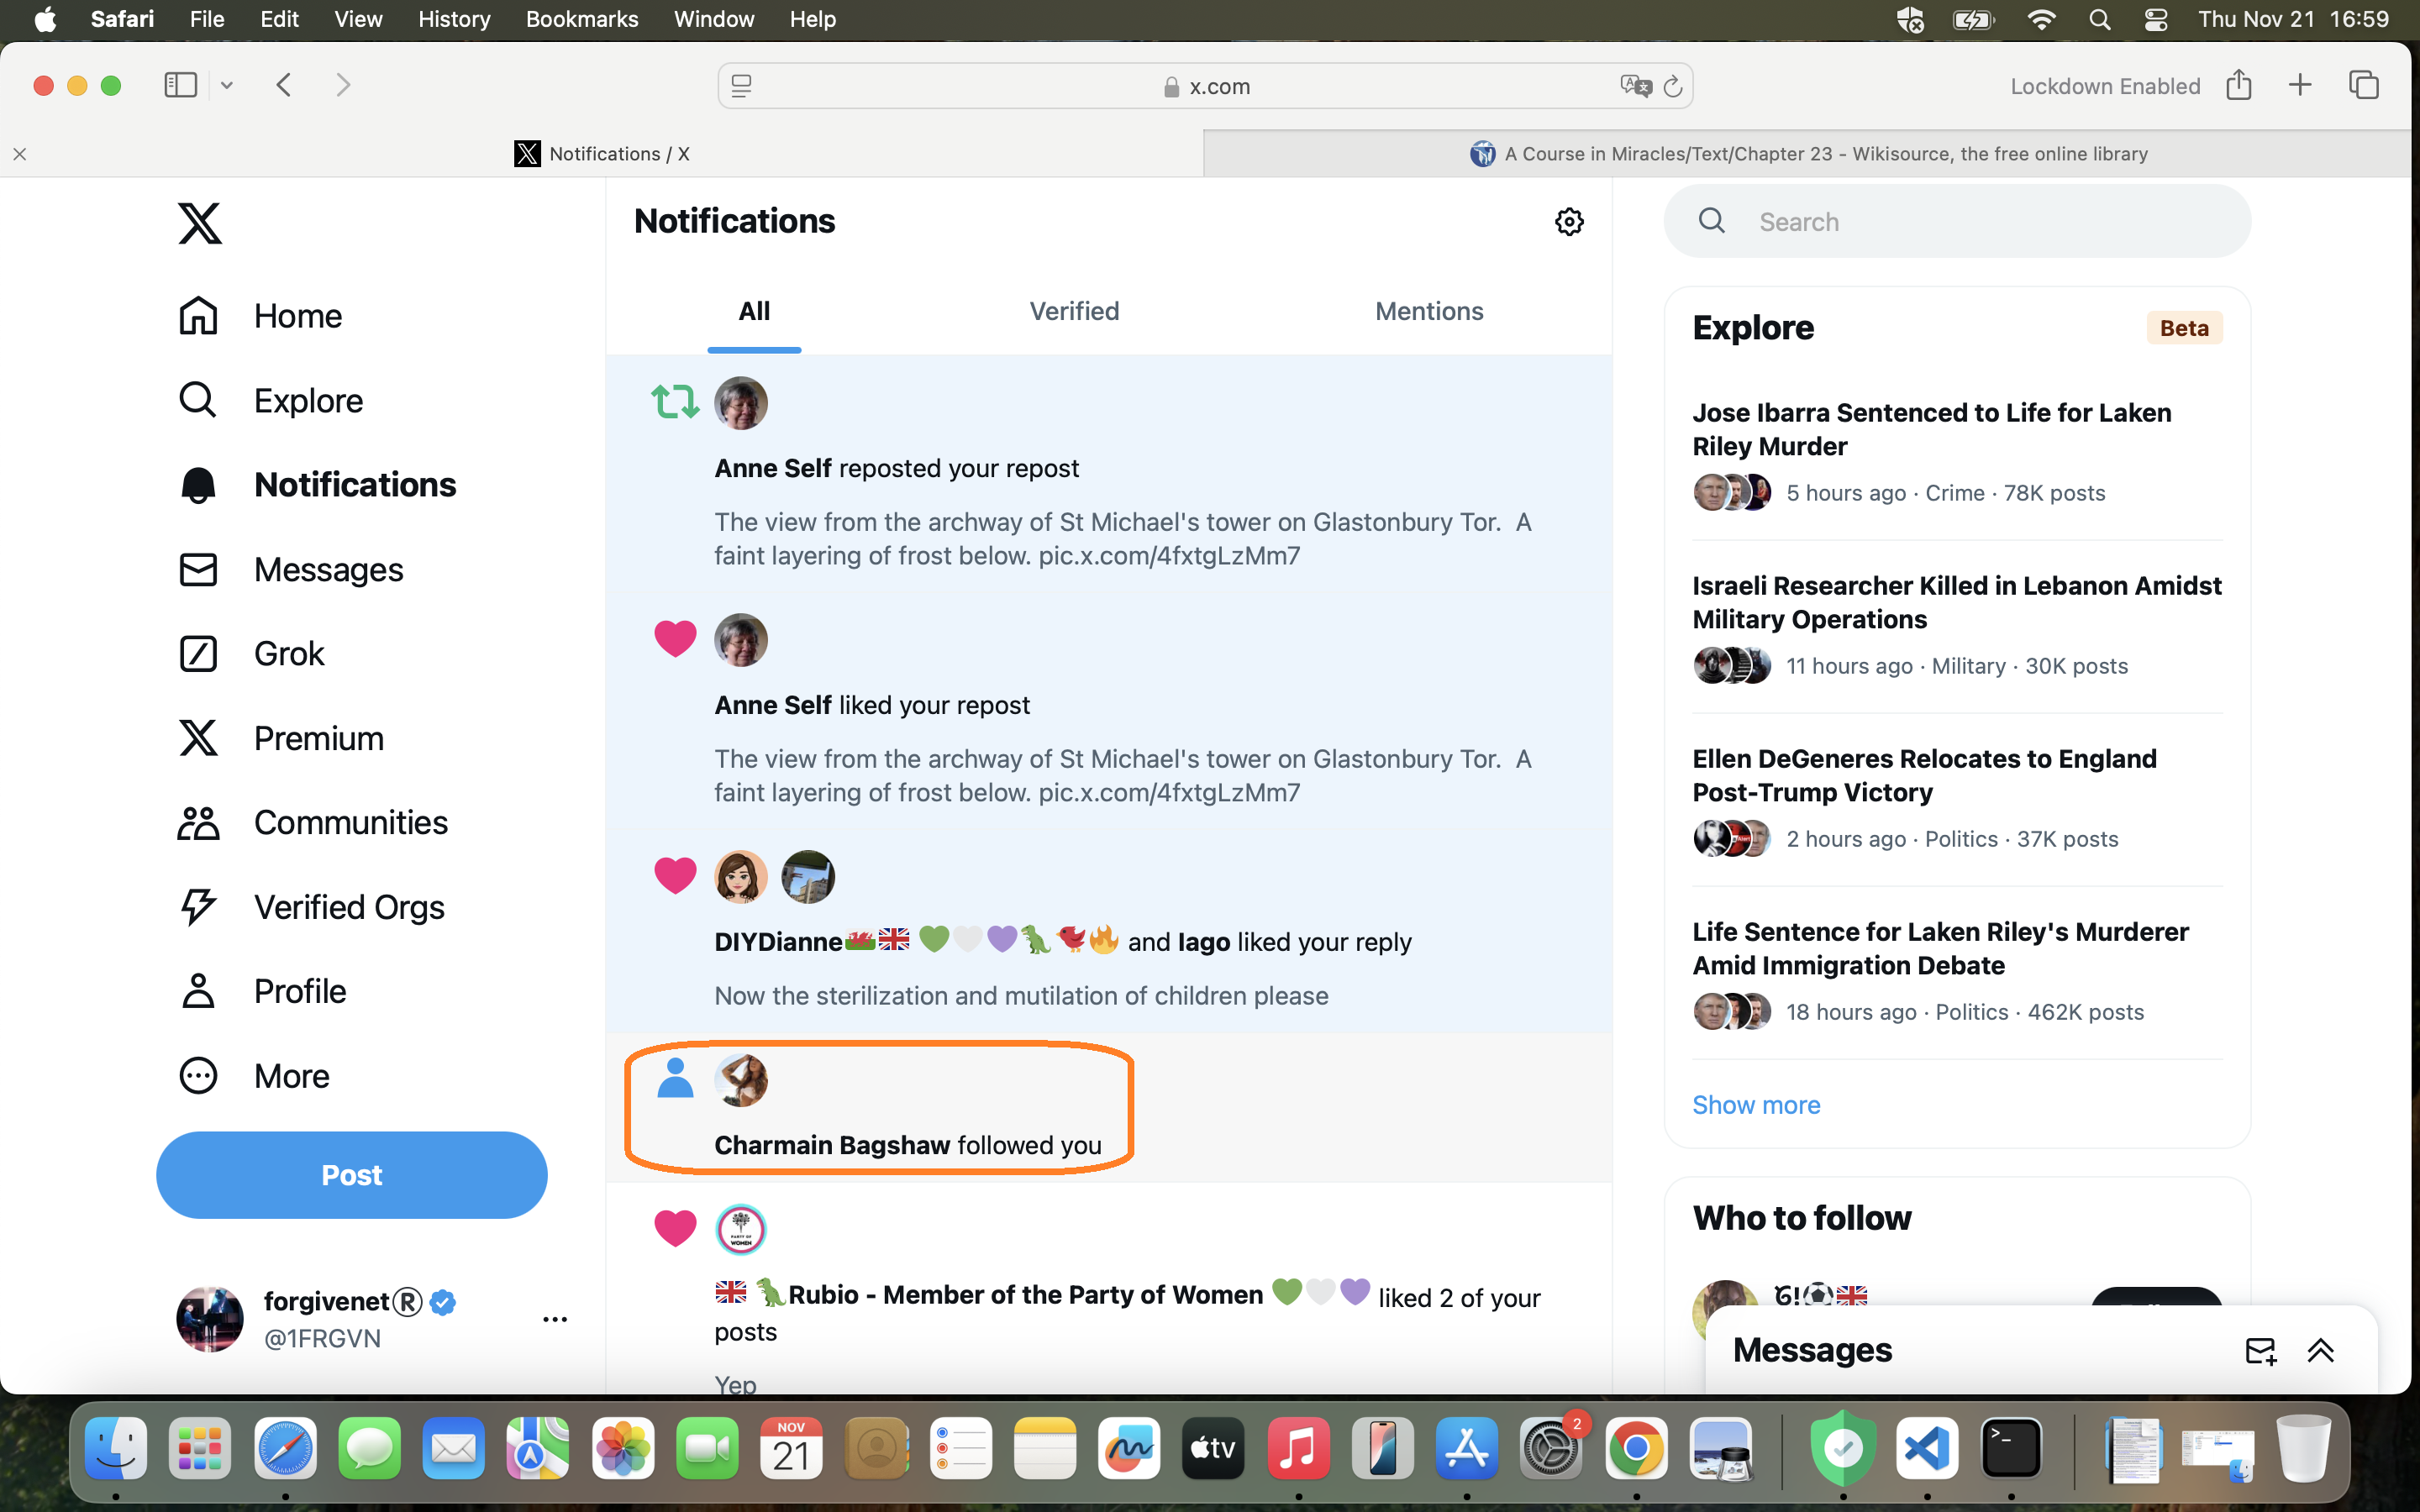Click translate icon in address bar
Screen dimensions: 2420x1512
pos(1634,86)
